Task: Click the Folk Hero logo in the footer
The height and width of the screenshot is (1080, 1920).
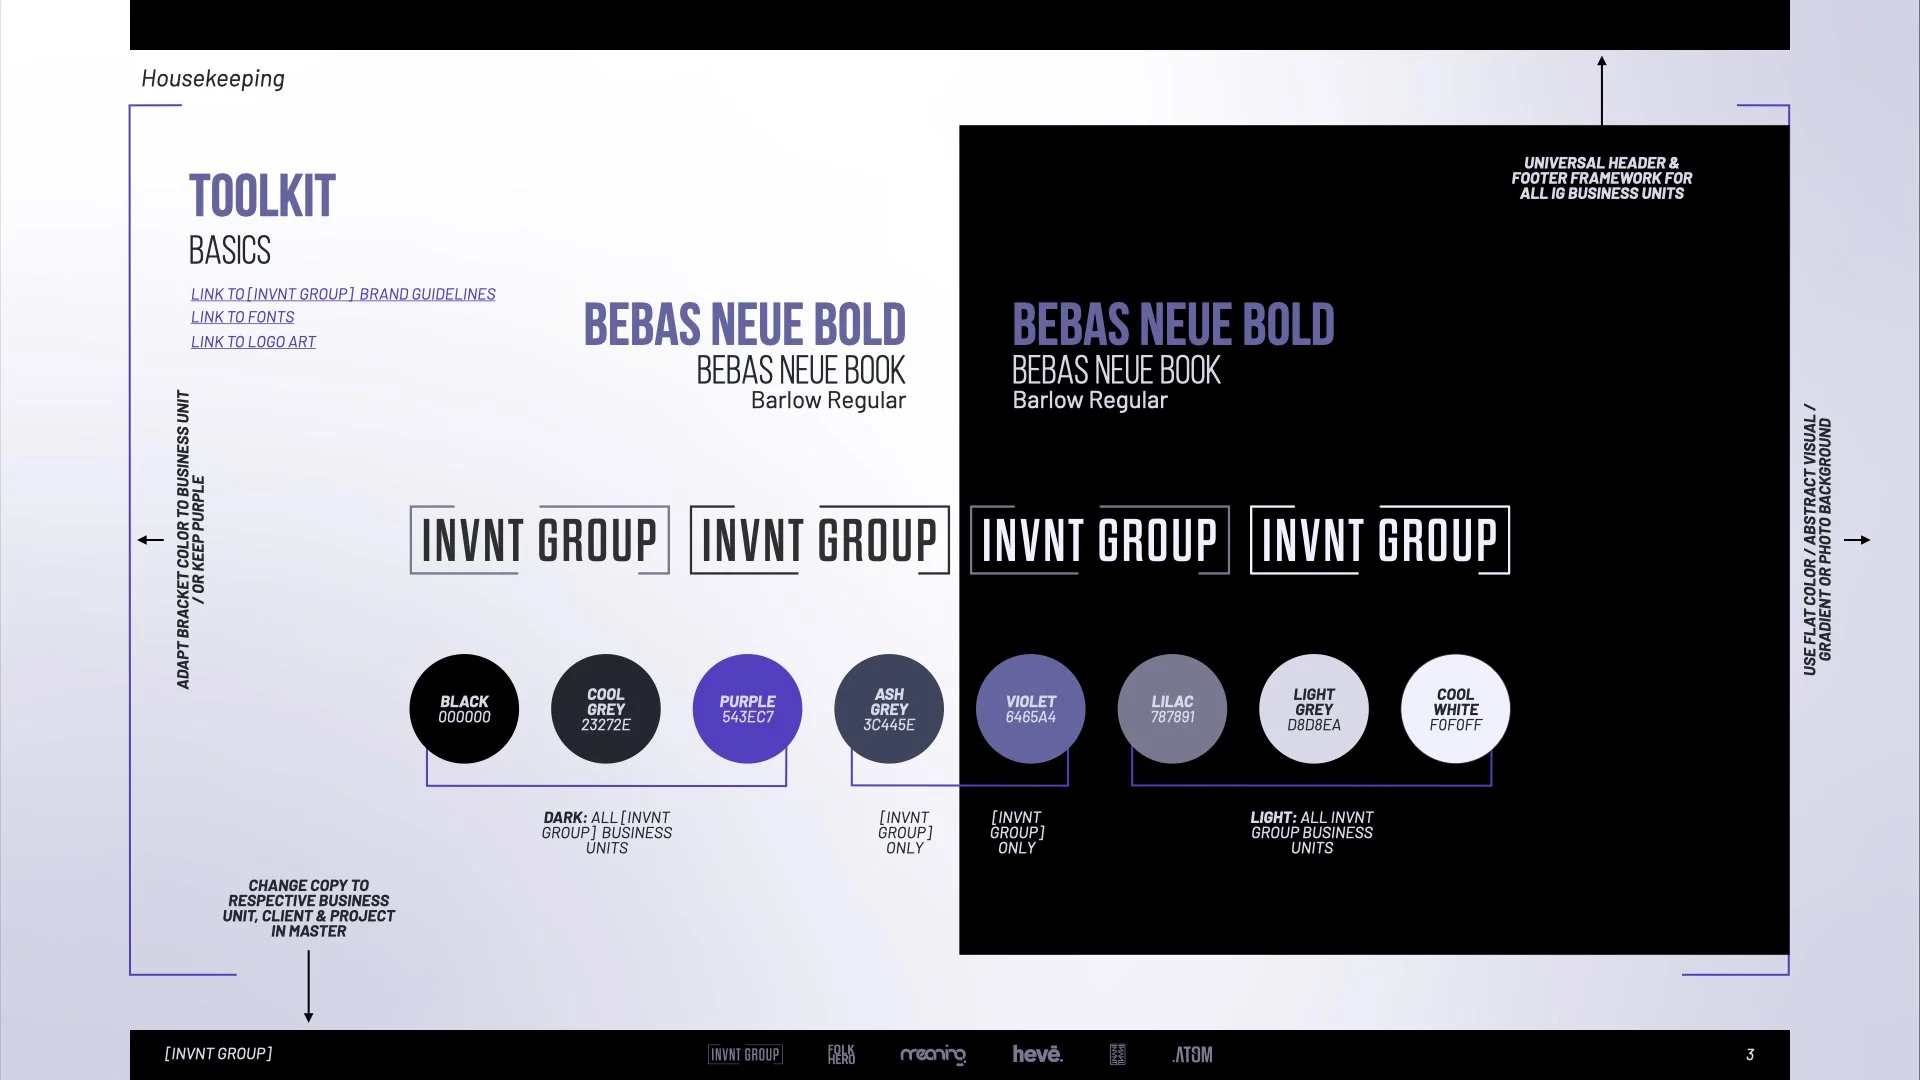Action: 841,1054
